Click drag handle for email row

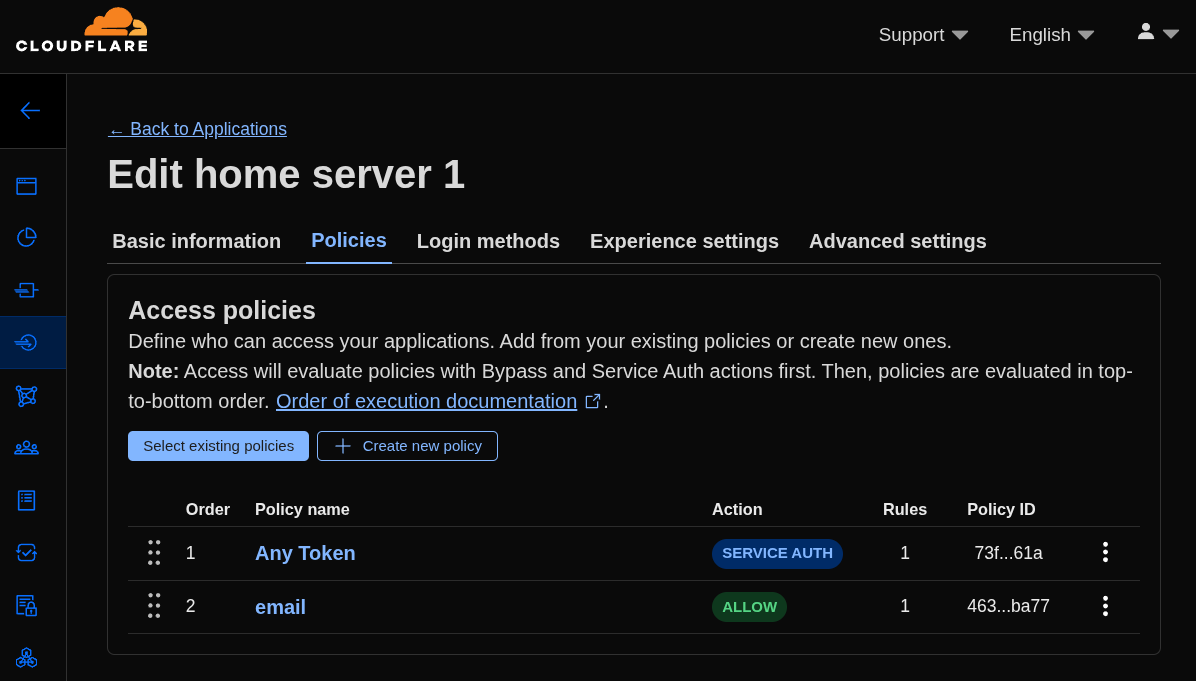[154, 606]
